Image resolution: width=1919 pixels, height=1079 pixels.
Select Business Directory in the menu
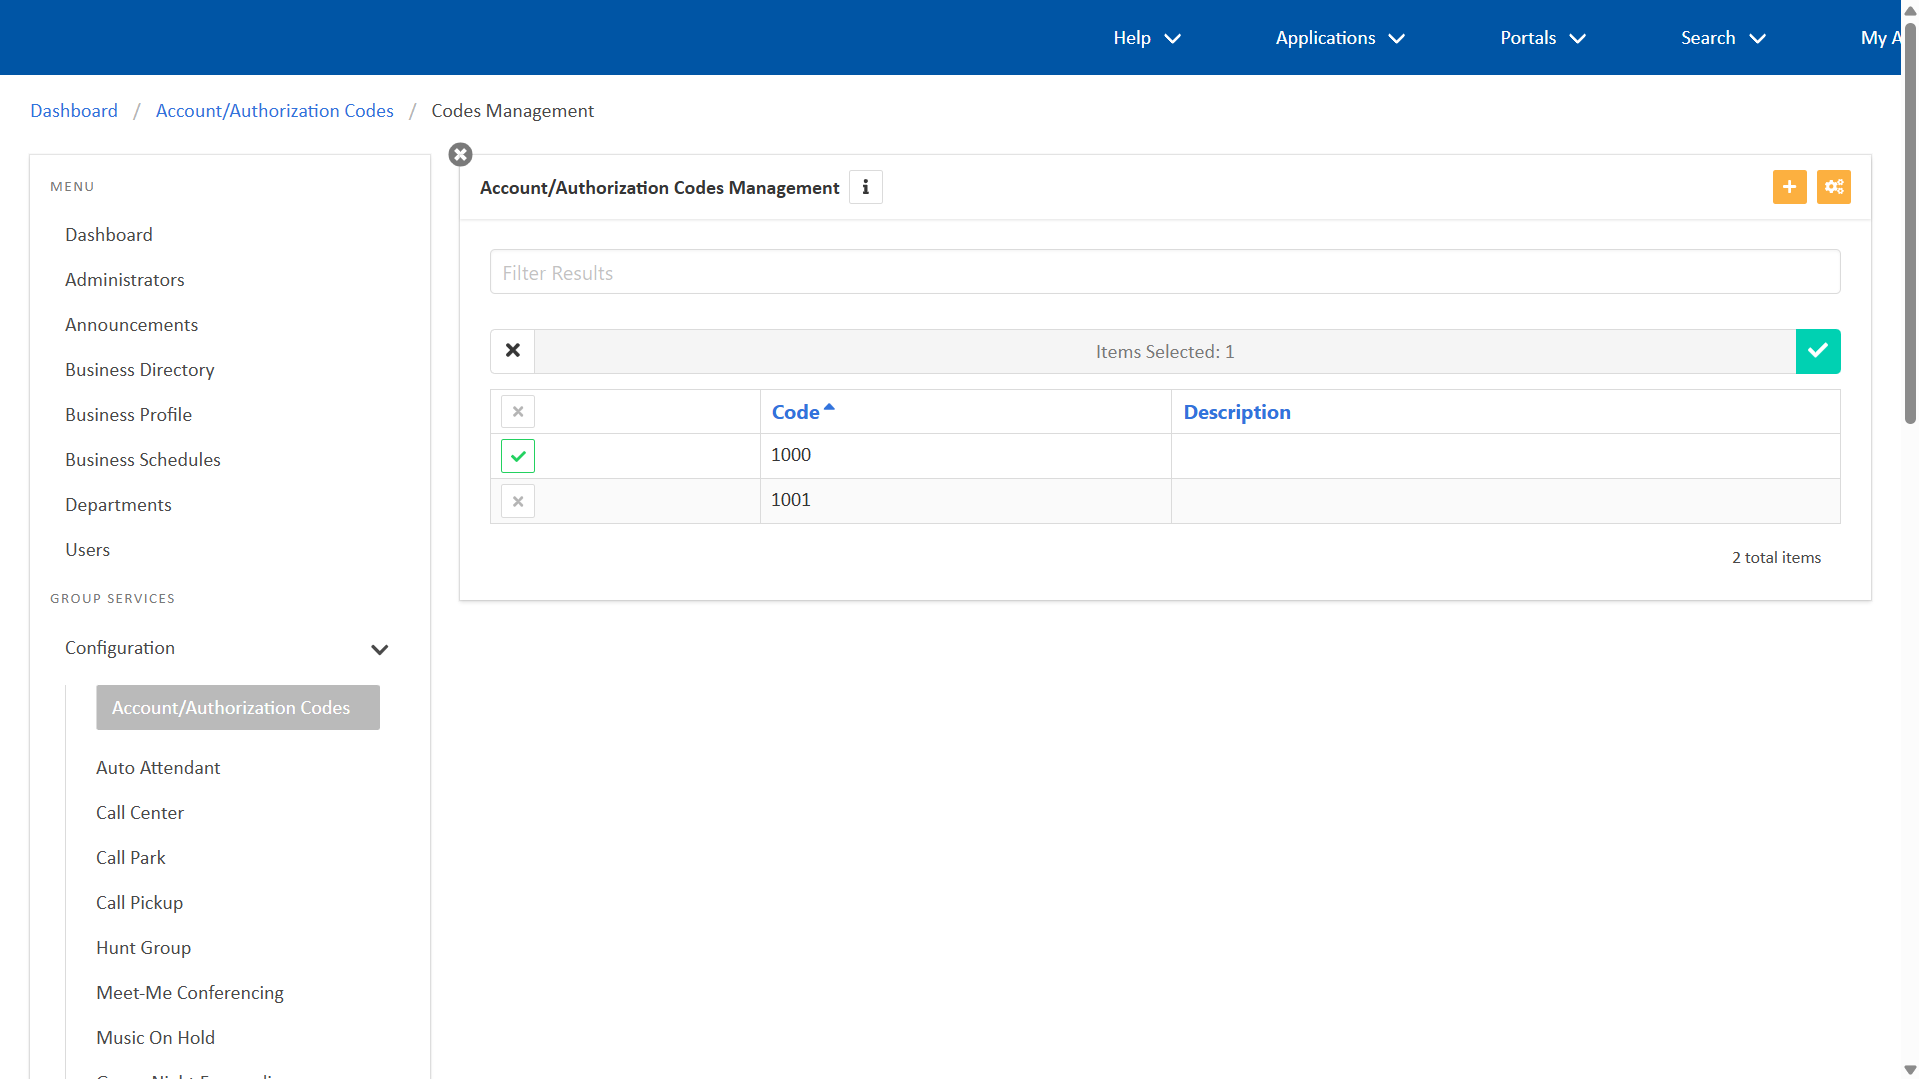point(140,370)
